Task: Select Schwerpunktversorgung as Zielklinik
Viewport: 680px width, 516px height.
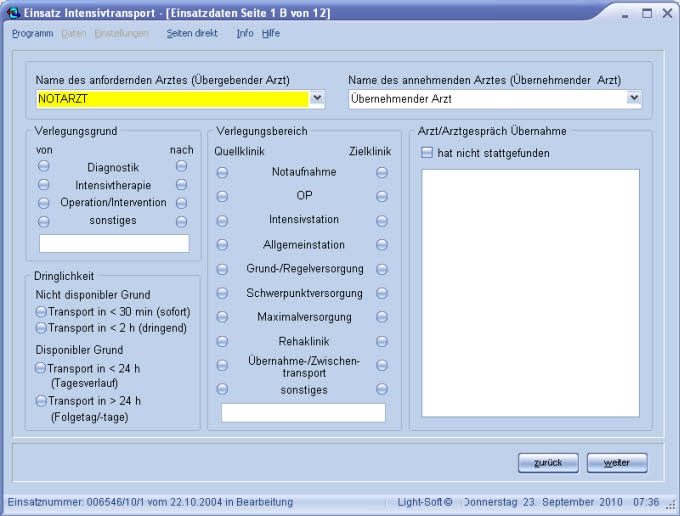Action: coord(382,294)
